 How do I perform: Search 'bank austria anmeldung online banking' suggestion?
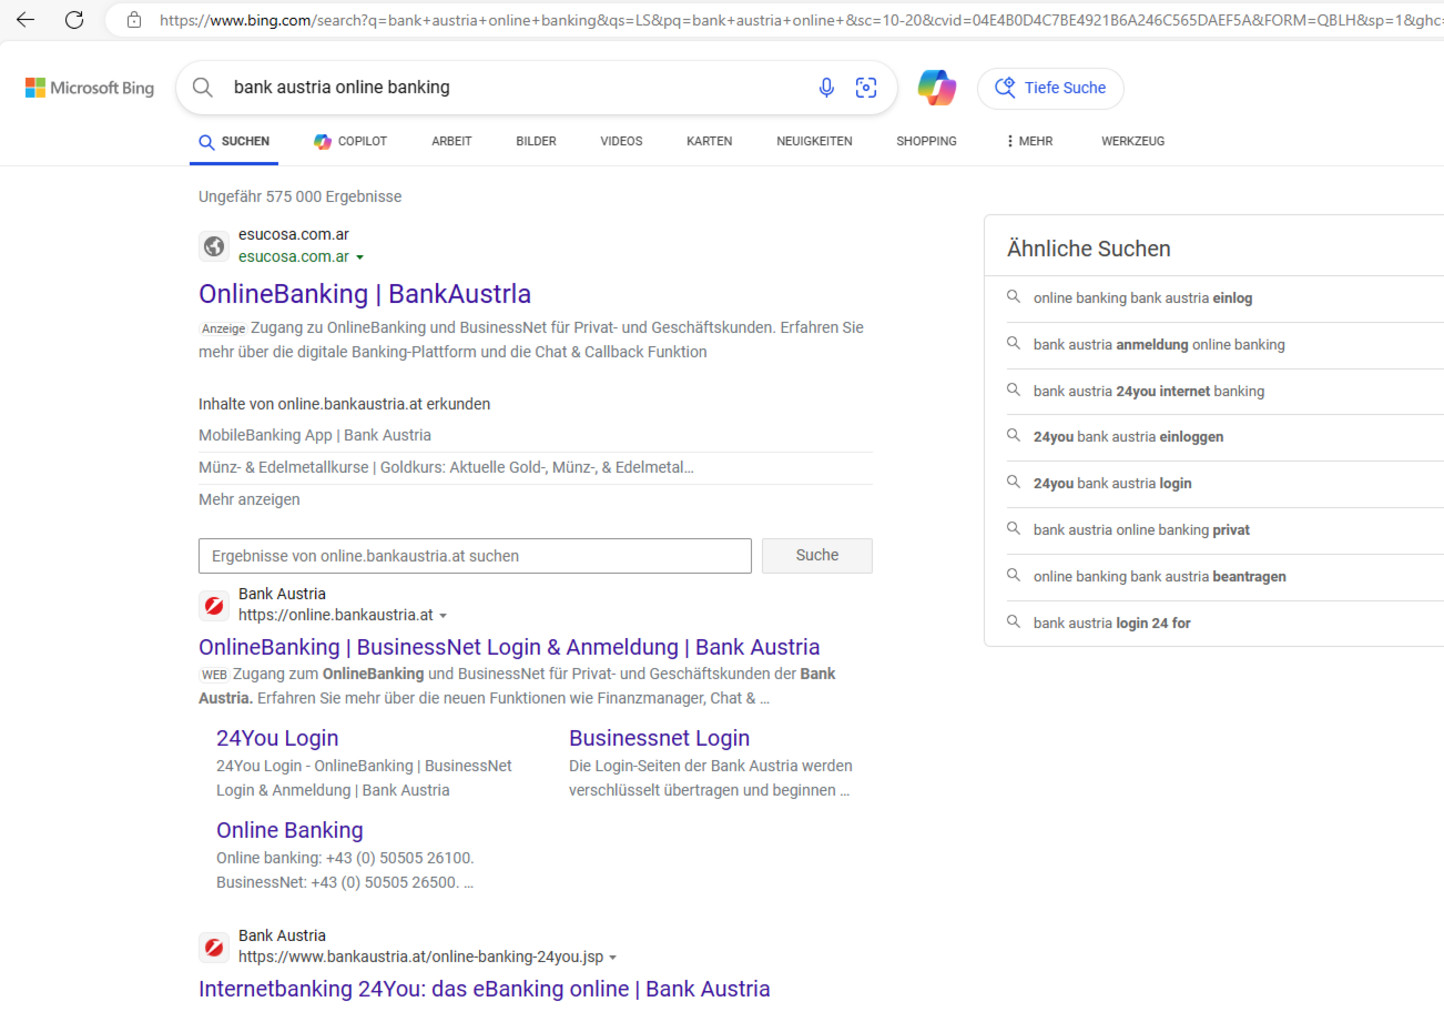pyautogui.click(x=1159, y=344)
